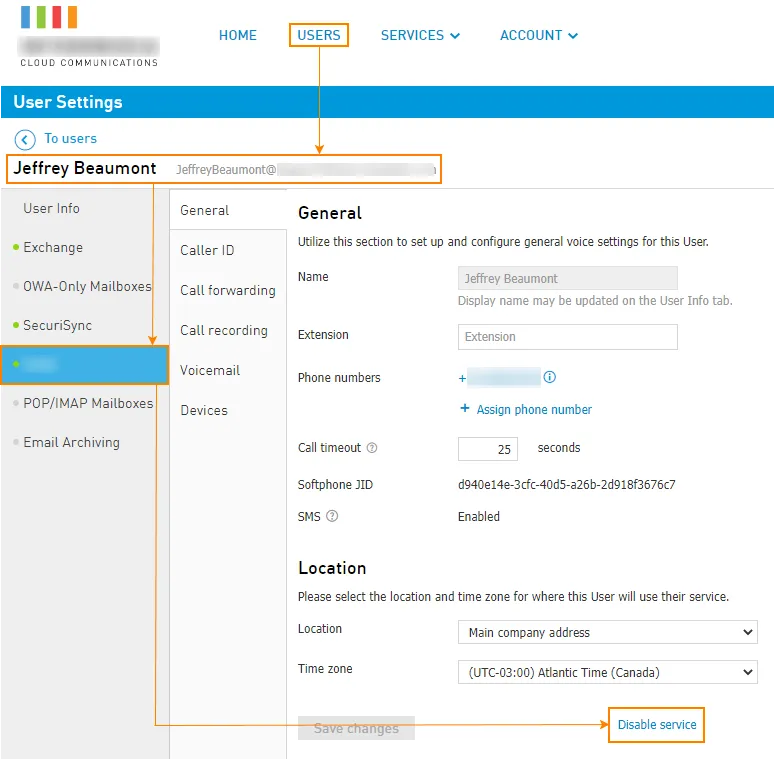The width and height of the screenshot is (774, 759).
Task: Open the Exchange service section
Action: pos(53,247)
